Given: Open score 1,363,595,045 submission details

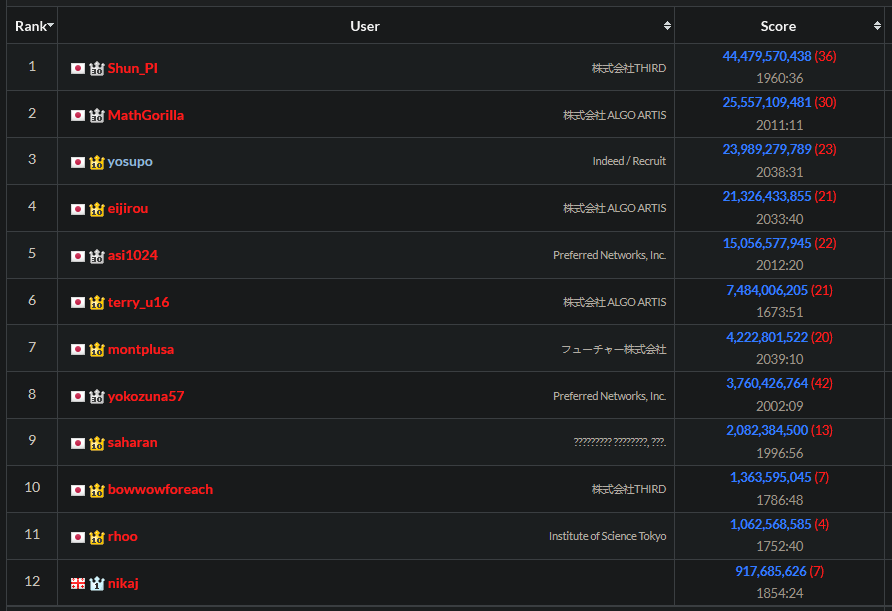Looking at the screenshot, I should tap(771, 477).
